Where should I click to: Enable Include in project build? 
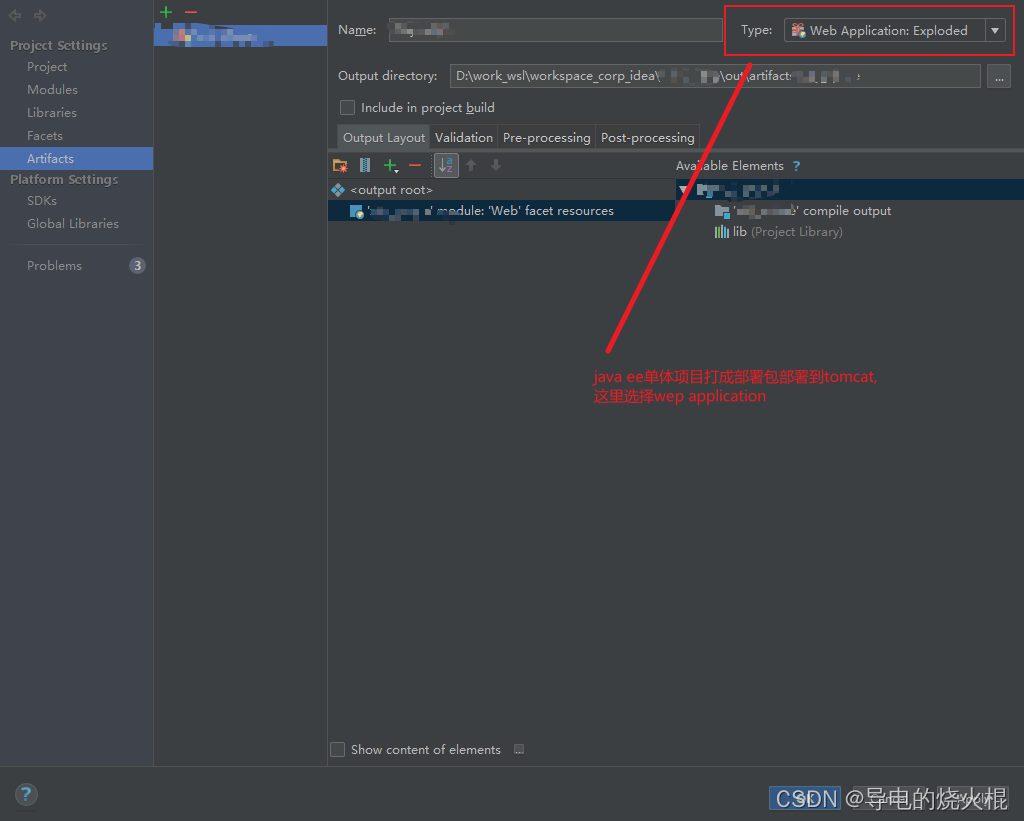click(347, 107)
